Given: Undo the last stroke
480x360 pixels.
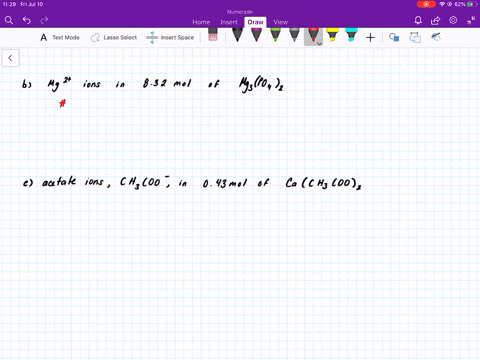Looking at the screenshot, I should (27, 20).
